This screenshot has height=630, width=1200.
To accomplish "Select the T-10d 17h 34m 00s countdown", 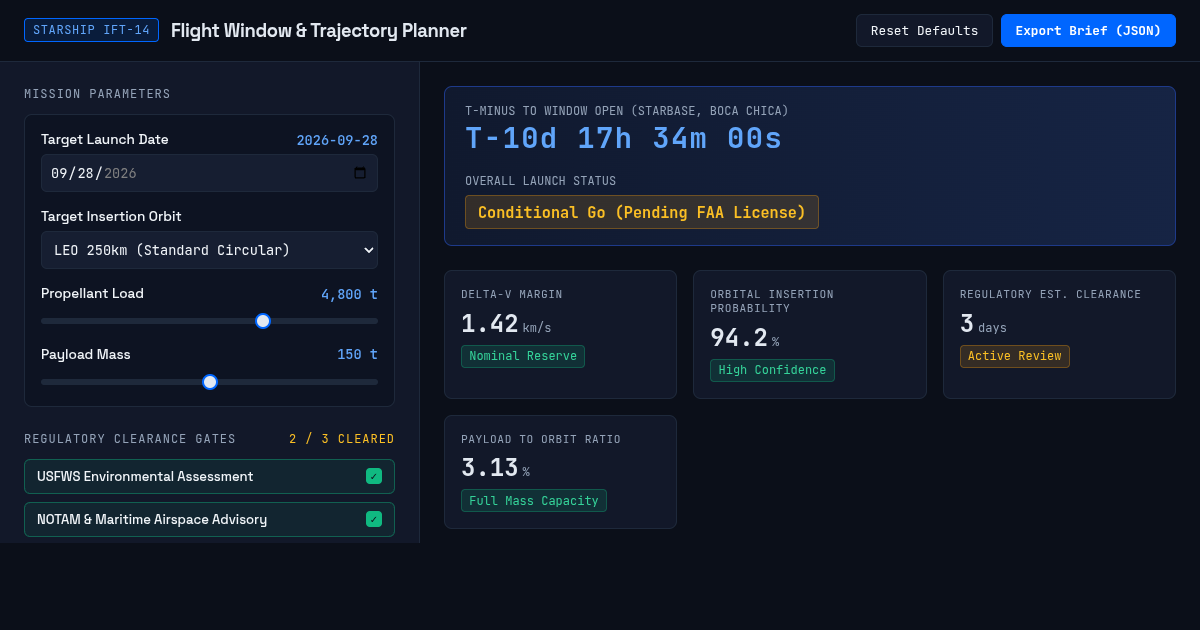I will pos(624,139).
